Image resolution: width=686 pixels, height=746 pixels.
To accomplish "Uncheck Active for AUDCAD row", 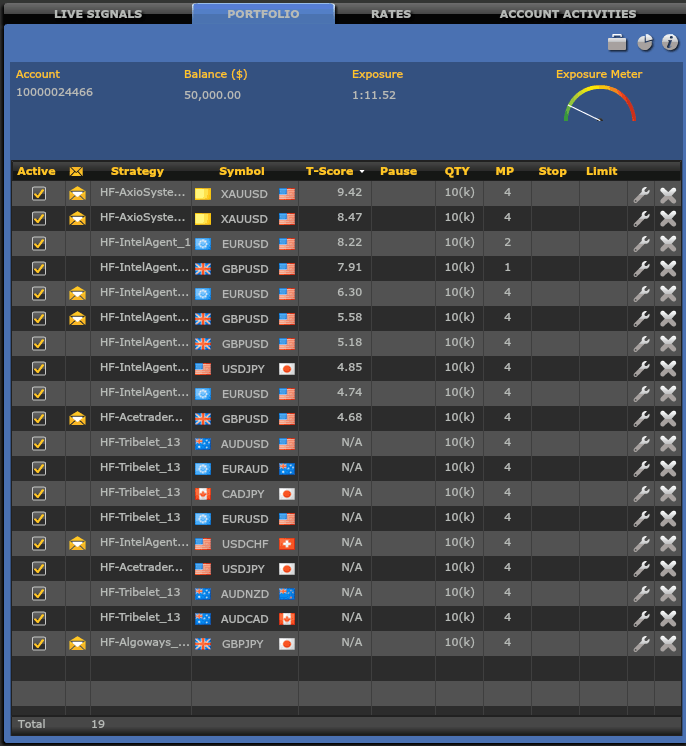I will pos(39,618).
